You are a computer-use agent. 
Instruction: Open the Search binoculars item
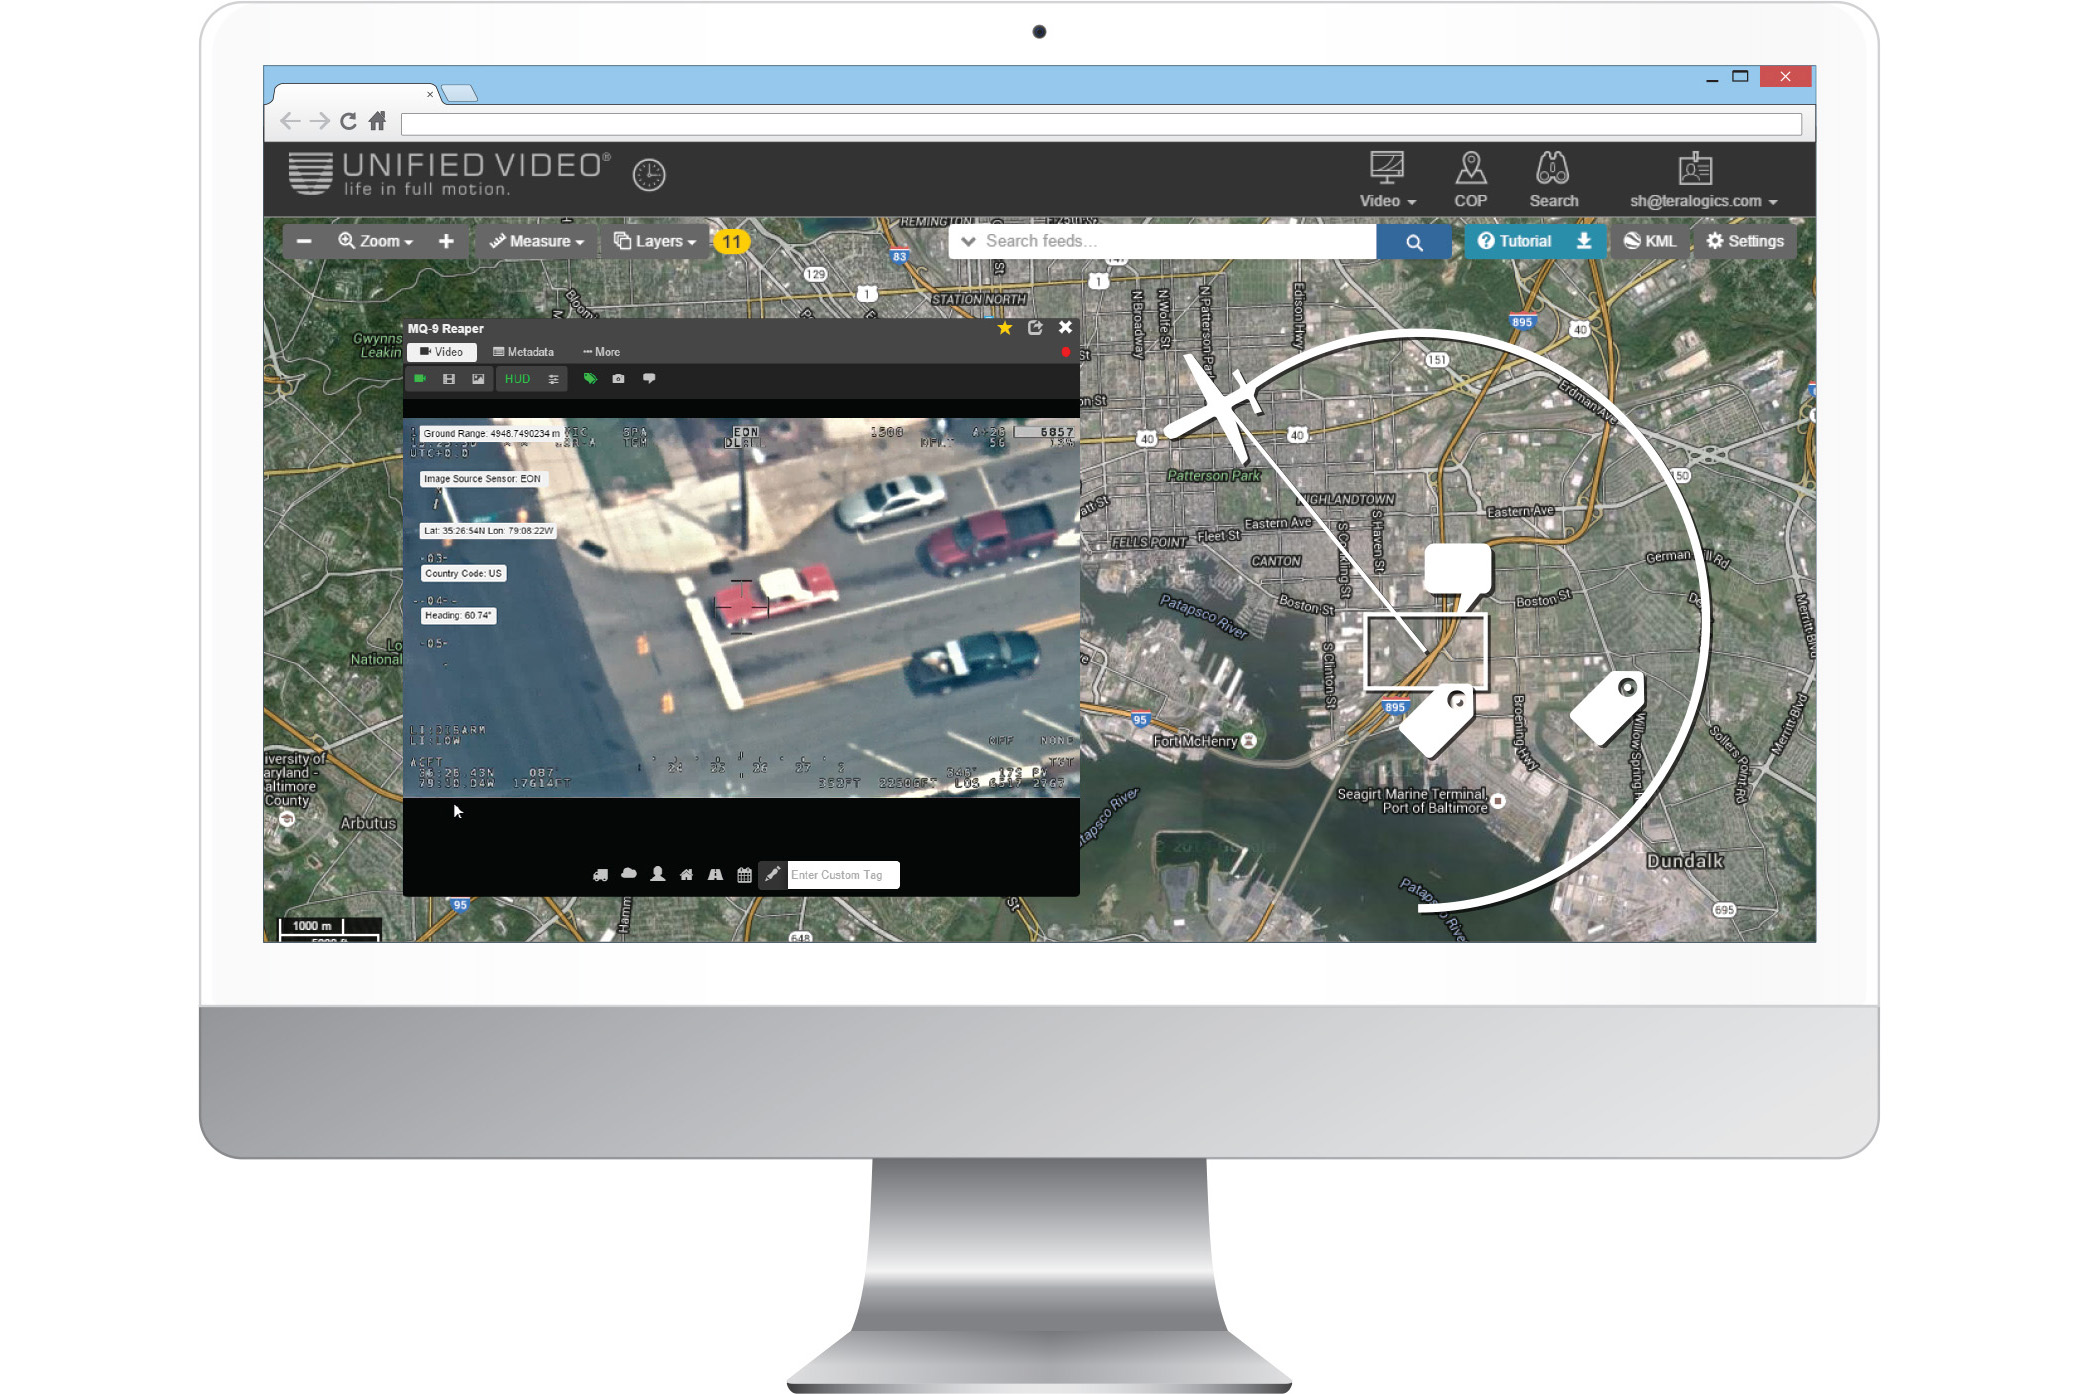click(1553, 180)
